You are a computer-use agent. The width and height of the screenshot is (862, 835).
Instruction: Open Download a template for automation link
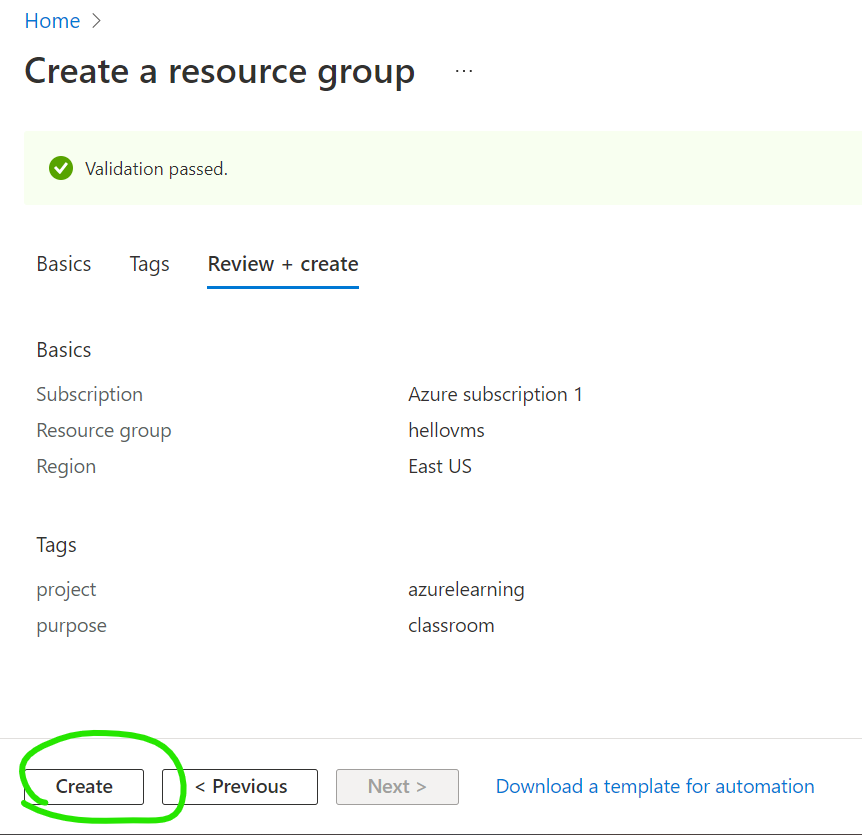point(655,786)
